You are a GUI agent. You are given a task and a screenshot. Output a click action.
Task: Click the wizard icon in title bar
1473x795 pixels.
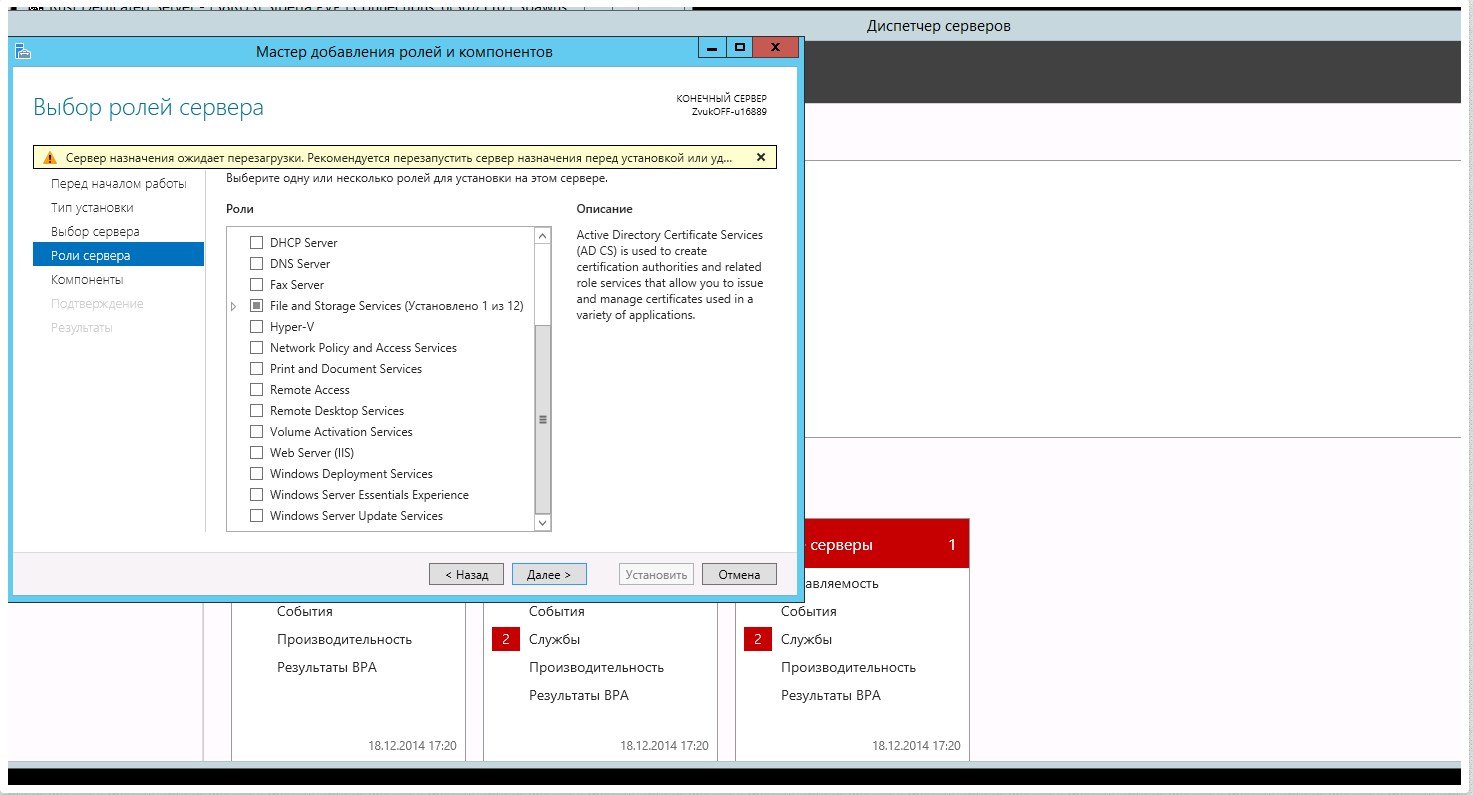(x=23, y=51)
